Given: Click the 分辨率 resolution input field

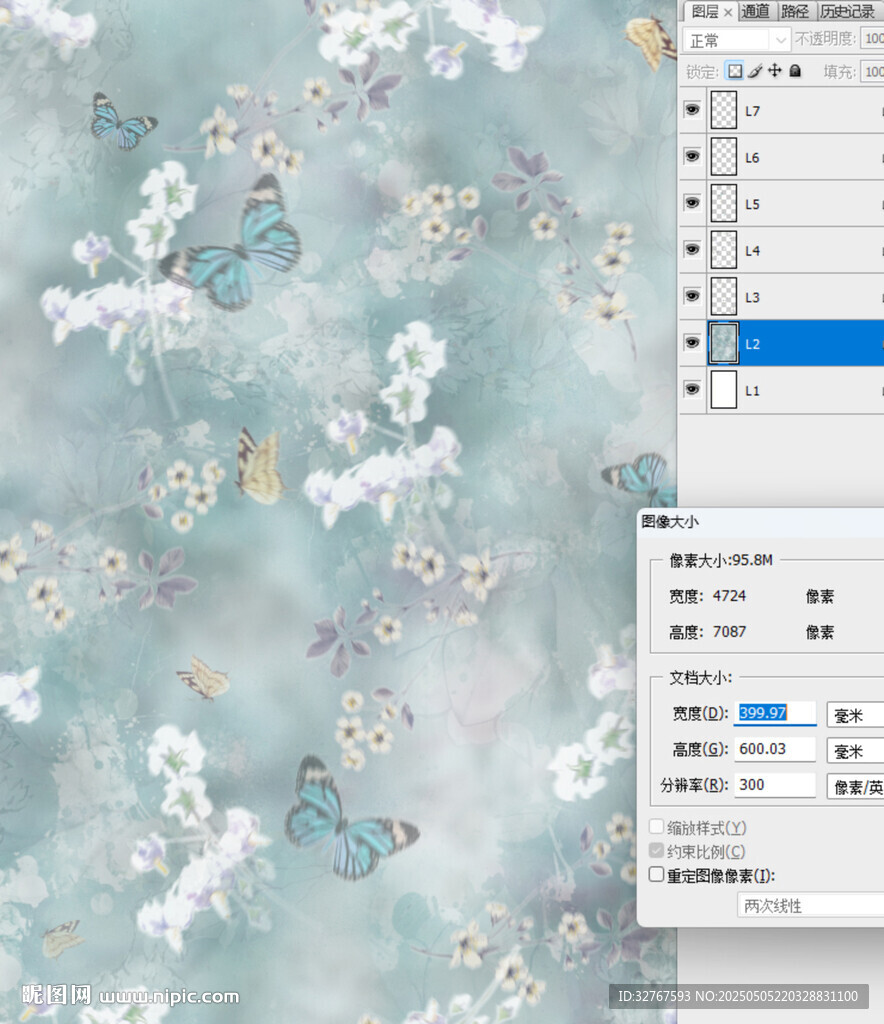Looking at the screenshot, I should click(775, 785).
